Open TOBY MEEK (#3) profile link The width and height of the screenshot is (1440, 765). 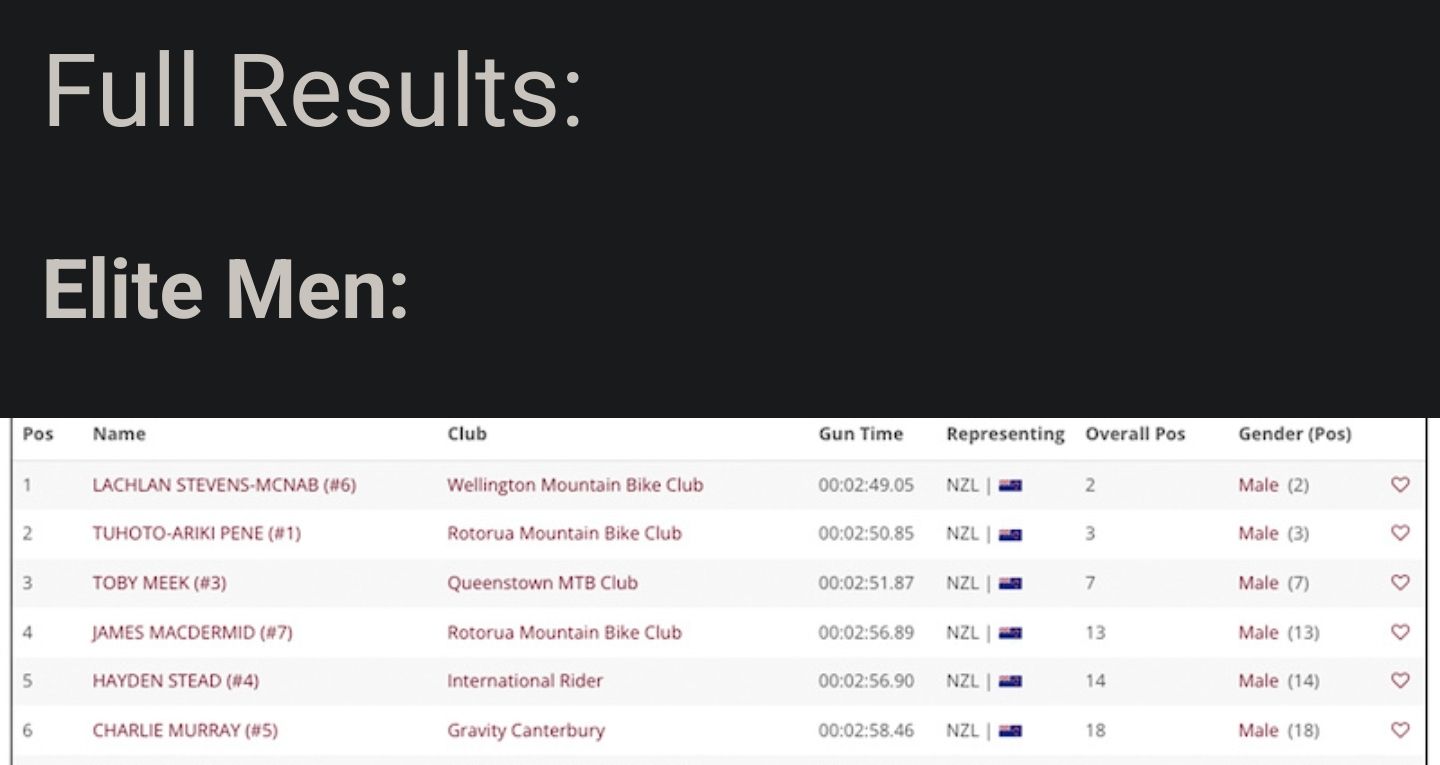(159, 582)
